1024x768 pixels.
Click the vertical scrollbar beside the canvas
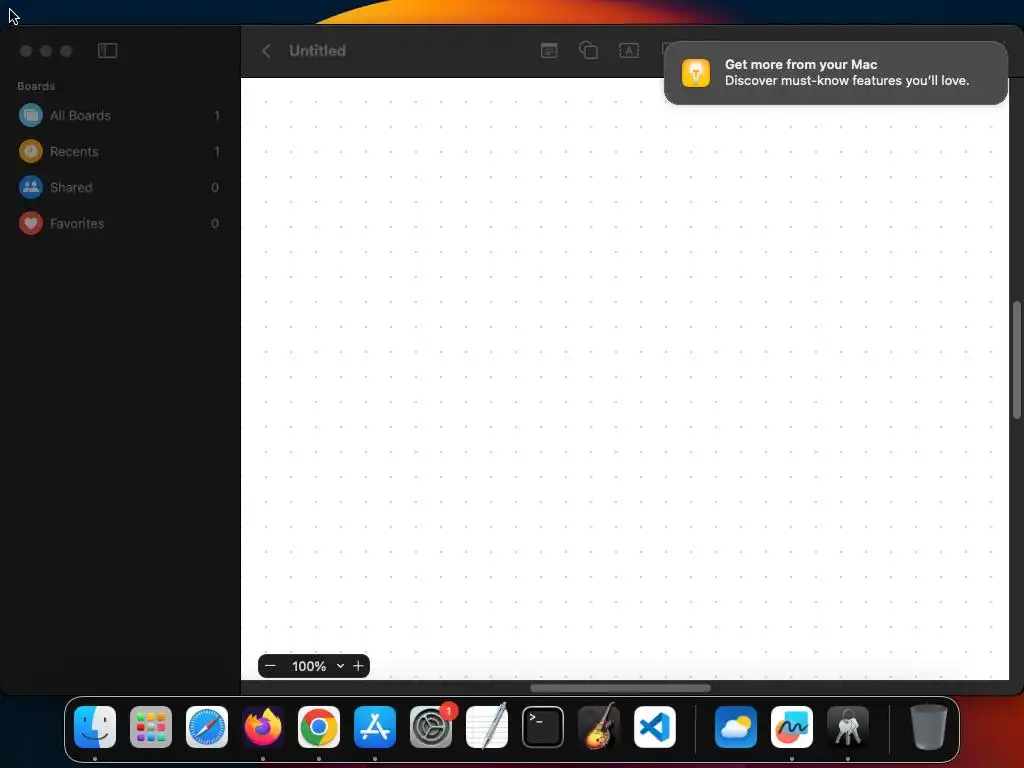[x=1017, y=360]
